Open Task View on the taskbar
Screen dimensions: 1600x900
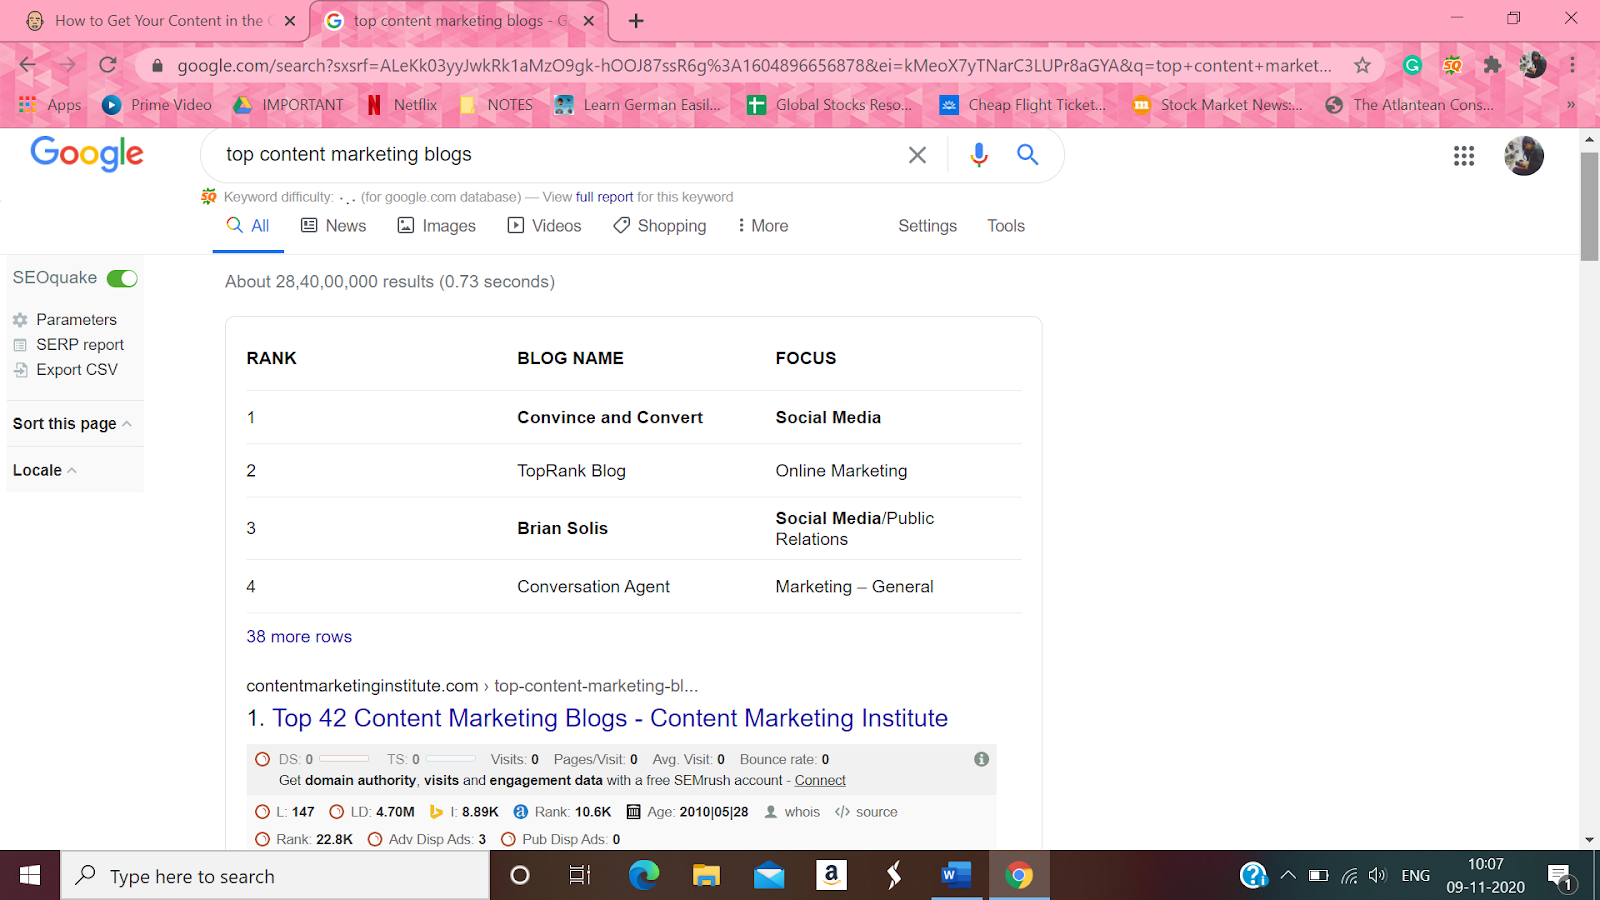tap(580, 876)
